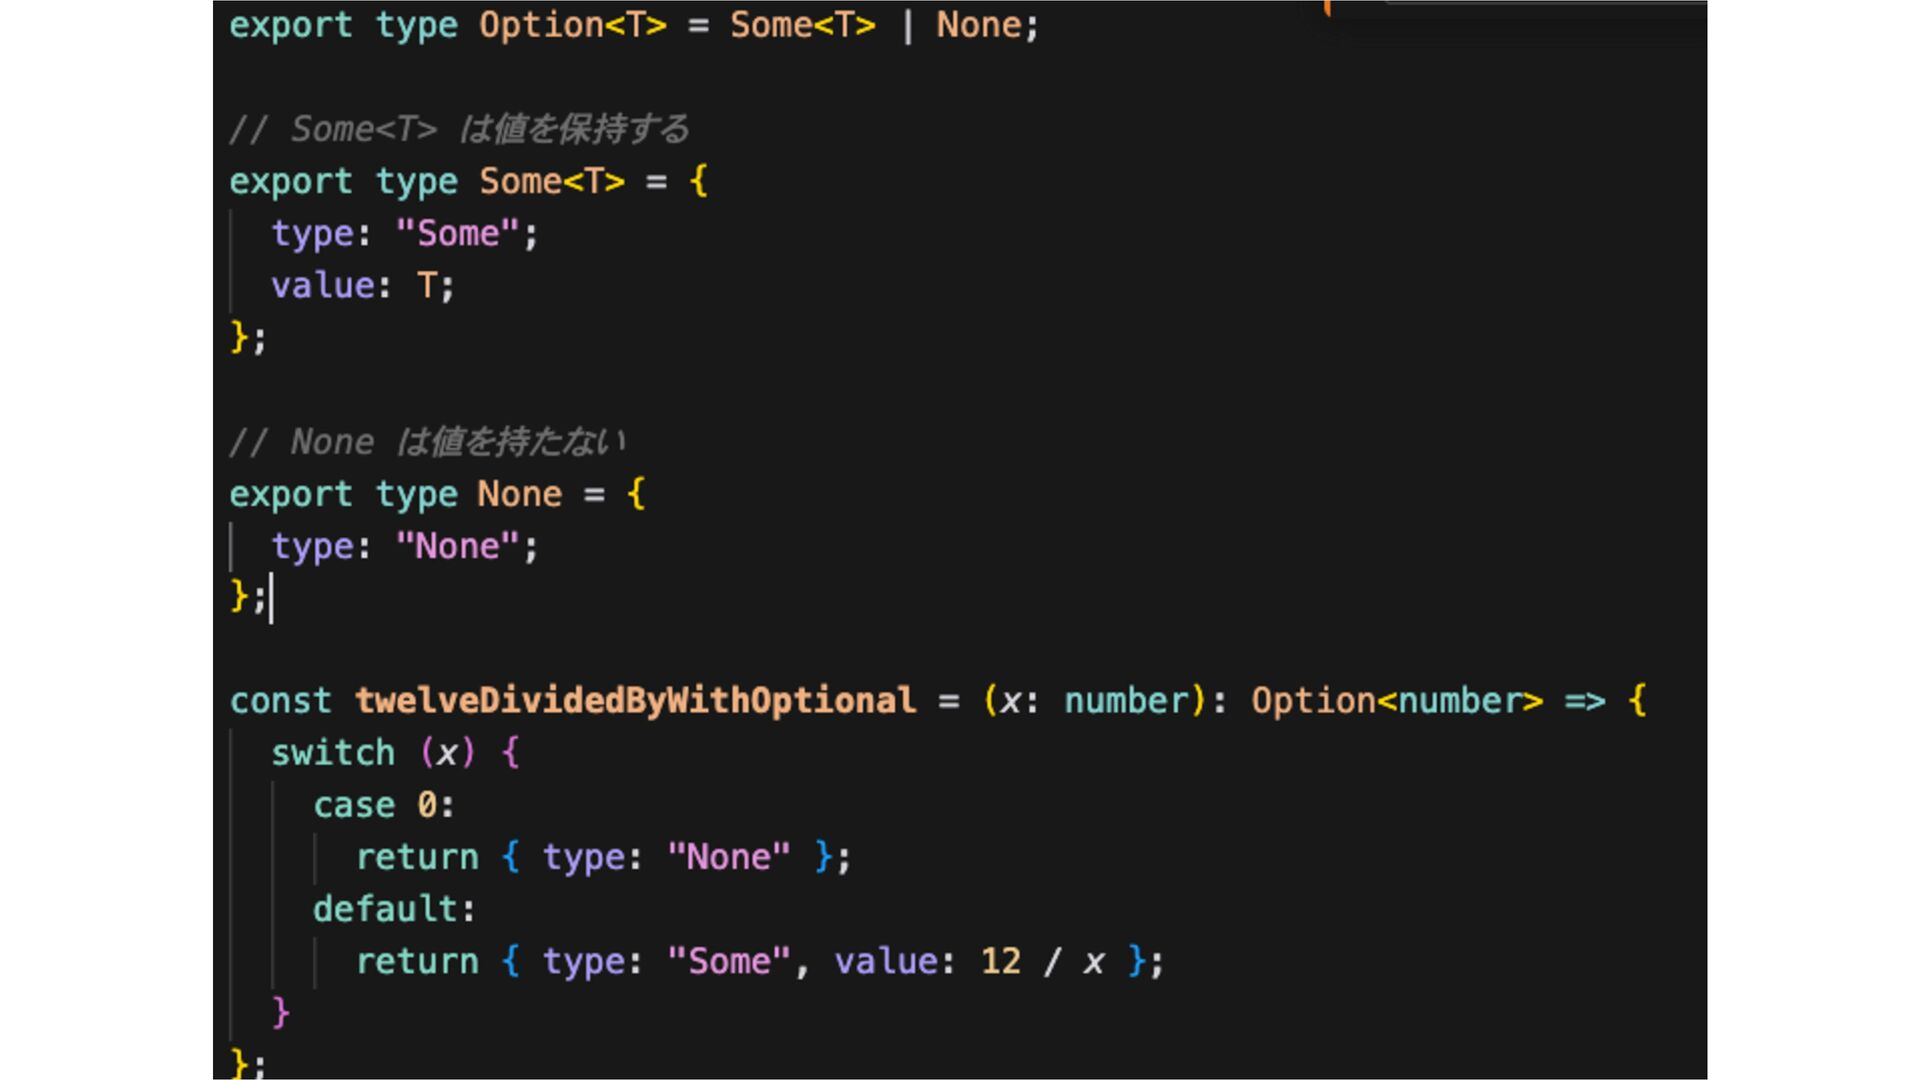
Task: Click the Japanese comment about None
Action: click(x=427, y=442)
